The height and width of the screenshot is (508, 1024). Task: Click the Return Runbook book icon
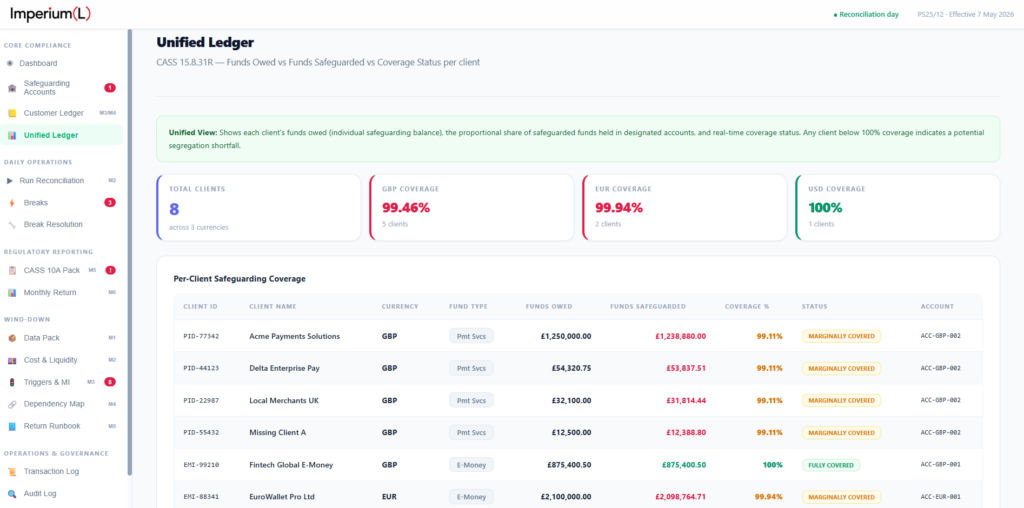point(12,426)
